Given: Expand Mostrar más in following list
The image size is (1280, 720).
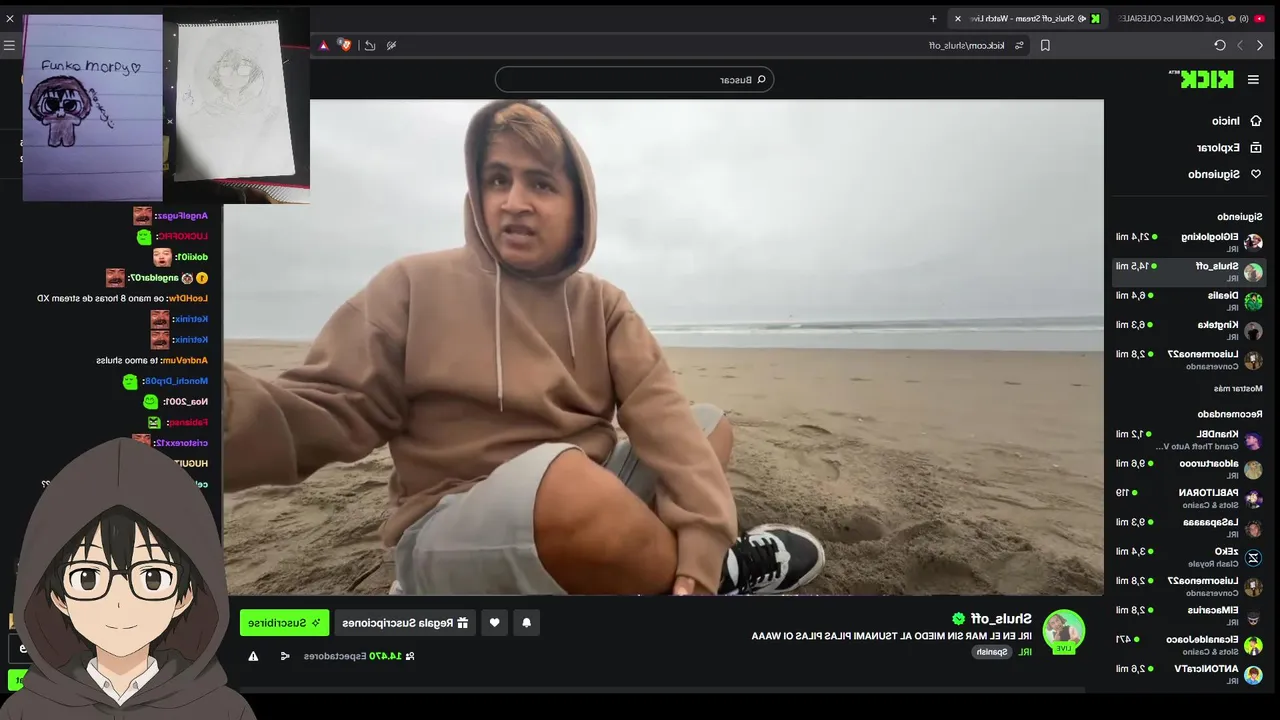Looking at the screenshot, I should 1238,388.
